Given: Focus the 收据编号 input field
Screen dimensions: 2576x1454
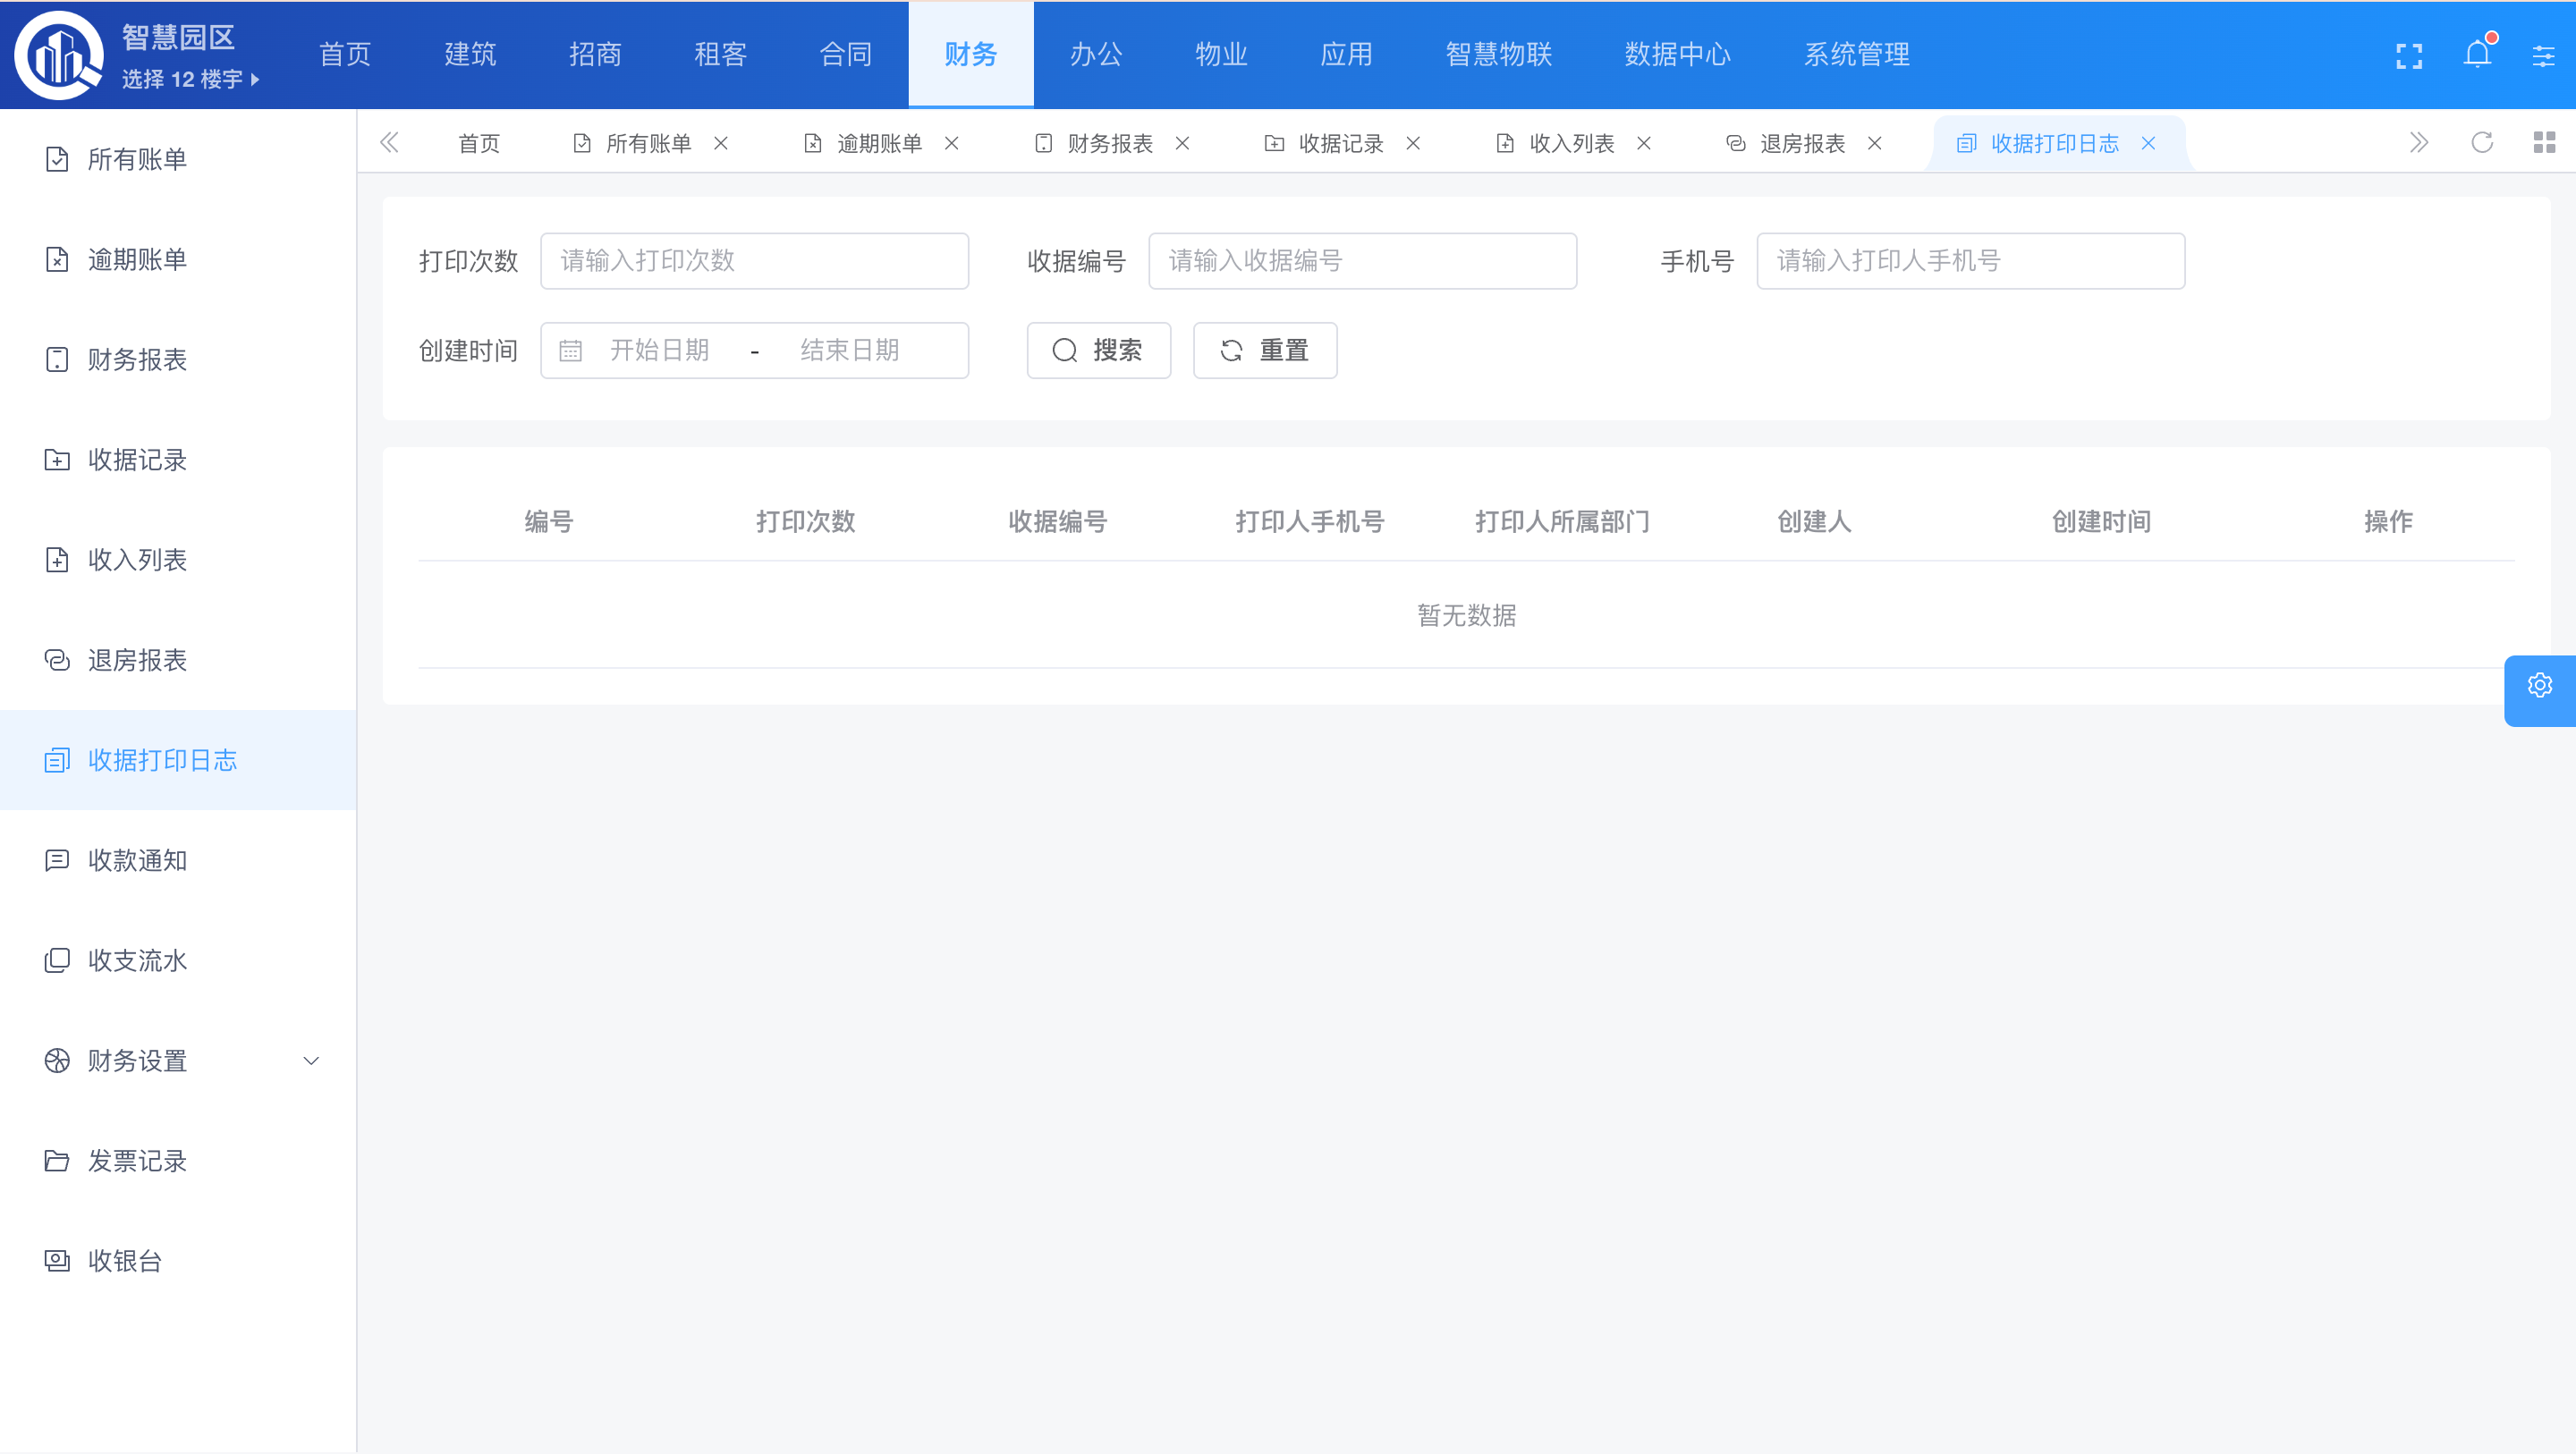Looking at the screenshot, I should pos(1362,261).
